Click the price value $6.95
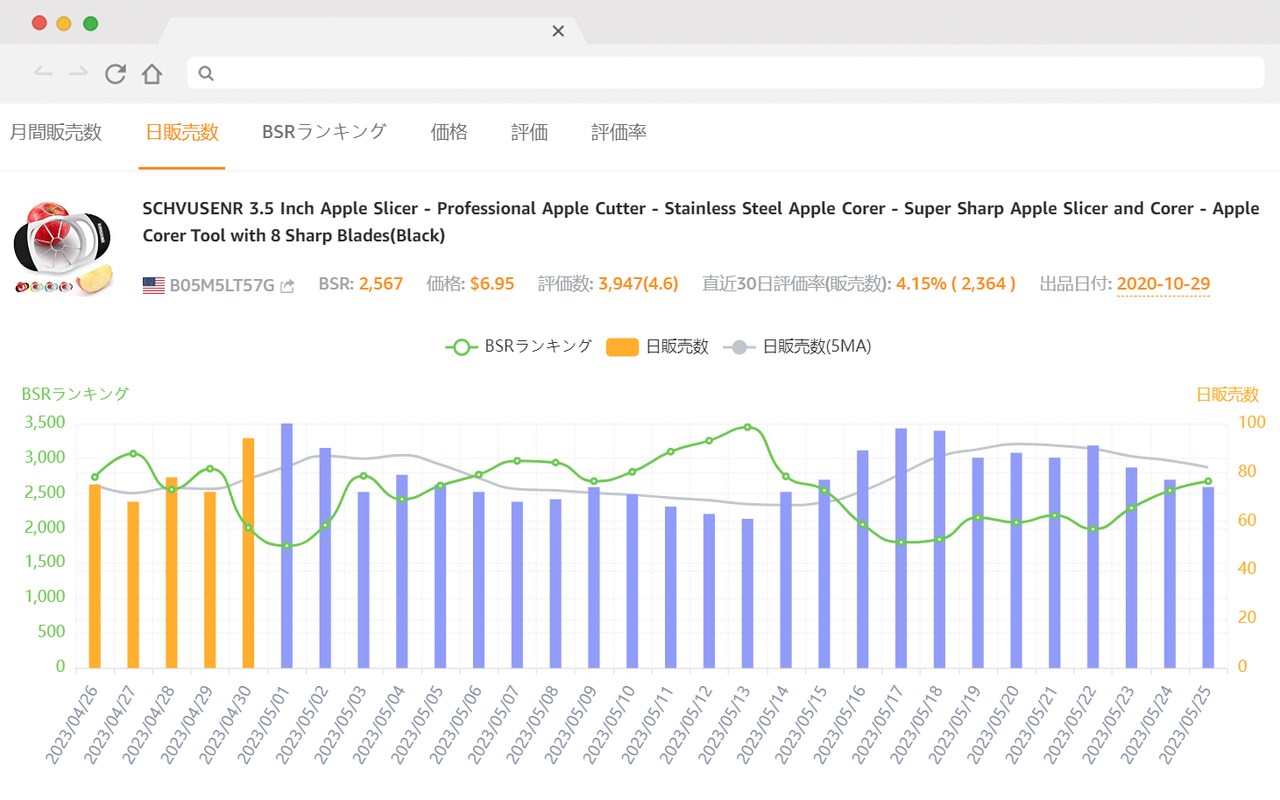Image resolution: width=1280 pixels, height=800 pixels. point(492,284)
